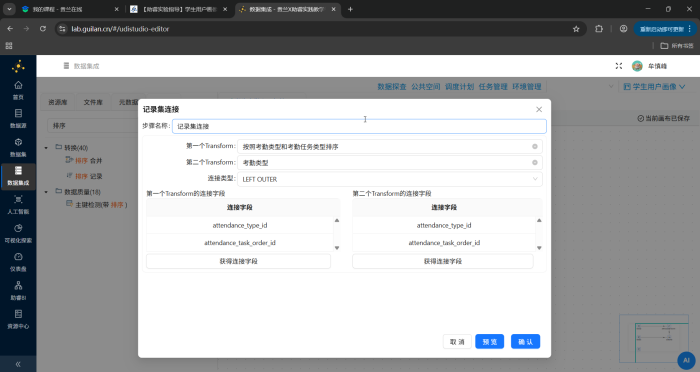Click the 排序 合并 step icon in tree

pos(69,160)
